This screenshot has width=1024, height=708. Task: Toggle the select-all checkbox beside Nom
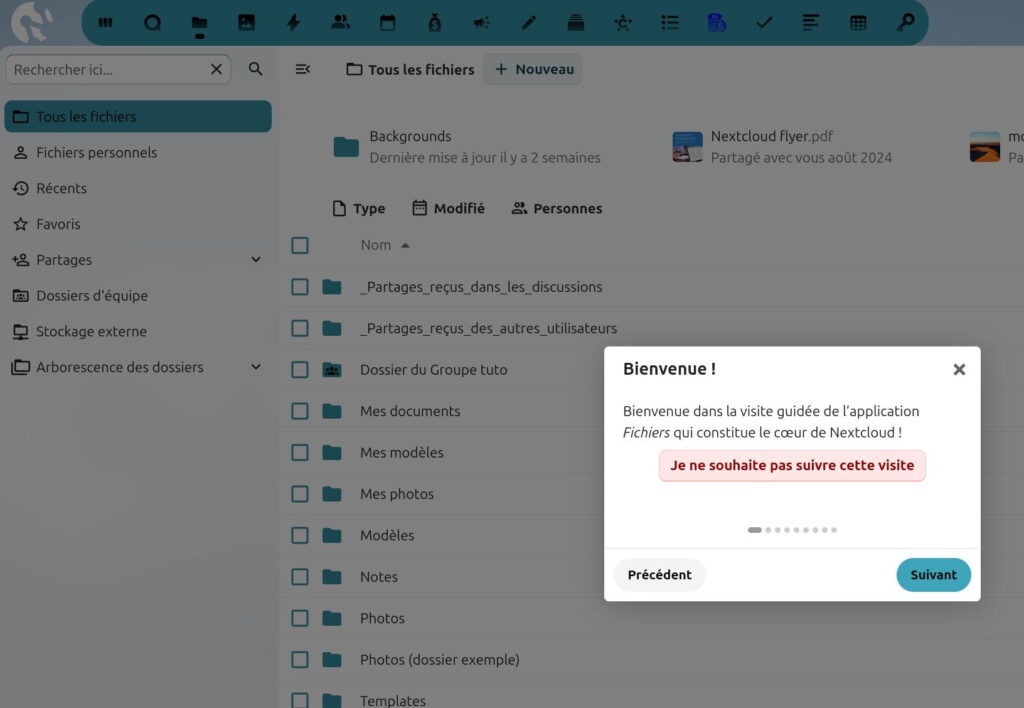click(x=300, y=246)
